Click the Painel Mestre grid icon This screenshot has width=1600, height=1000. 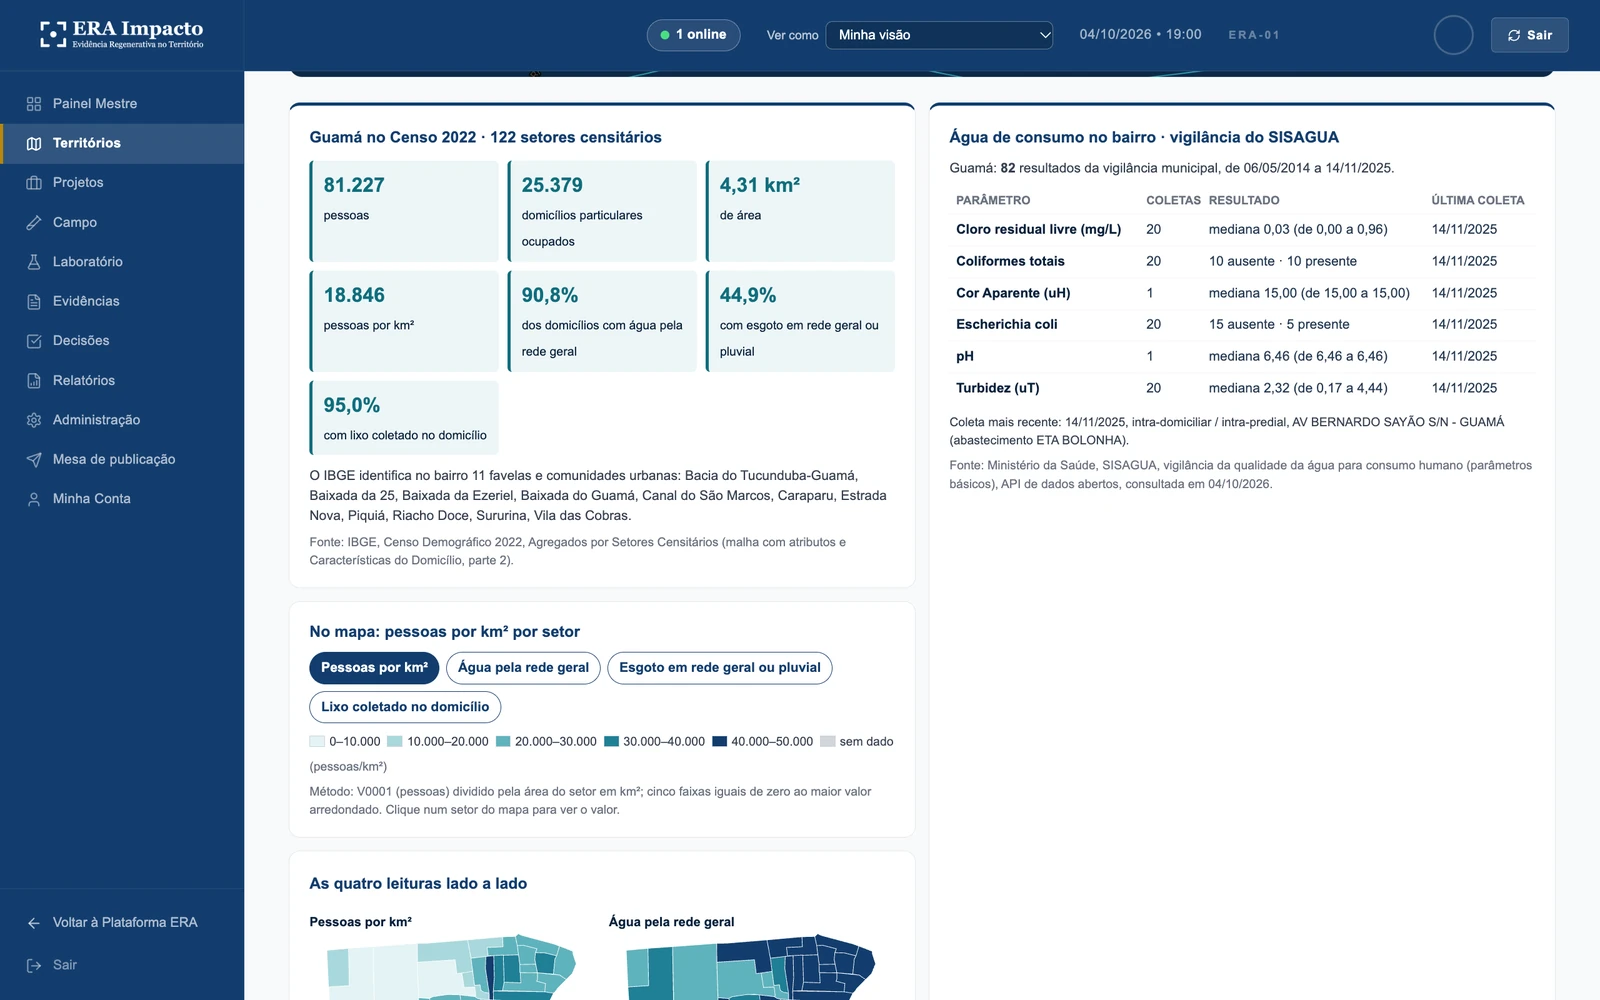[34, 104]
